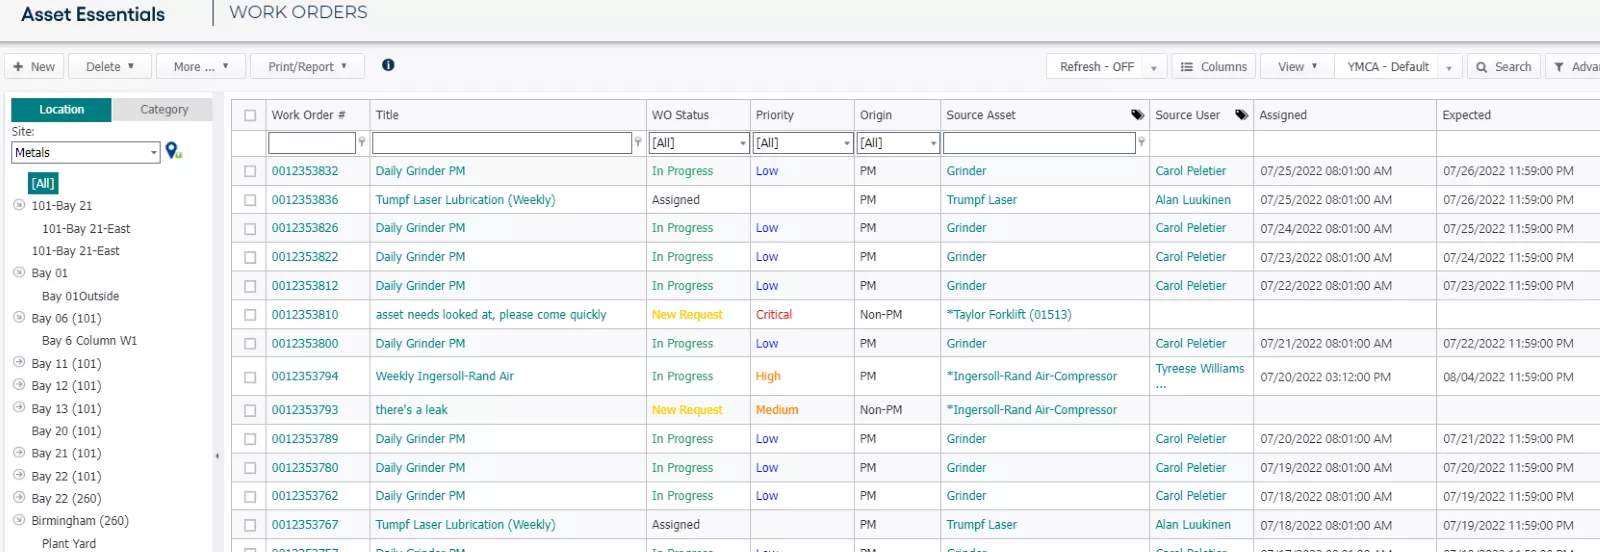Select the checkbox for work order 0012353810
Screen dimensions: 1600x552
click(250, 315)
